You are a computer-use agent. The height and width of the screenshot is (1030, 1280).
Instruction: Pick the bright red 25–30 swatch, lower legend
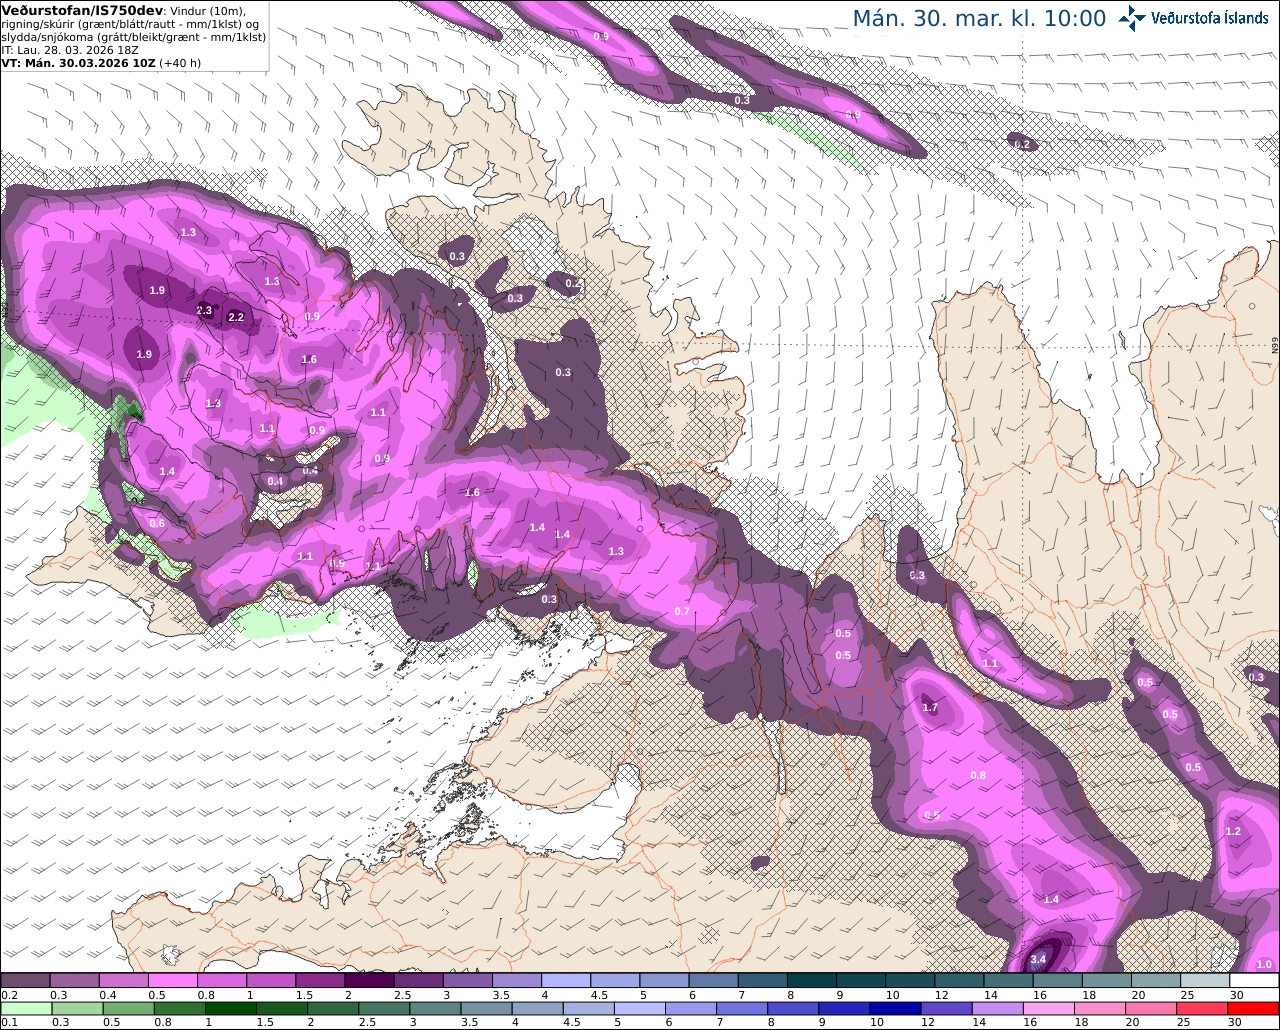click(1207, 1008)
